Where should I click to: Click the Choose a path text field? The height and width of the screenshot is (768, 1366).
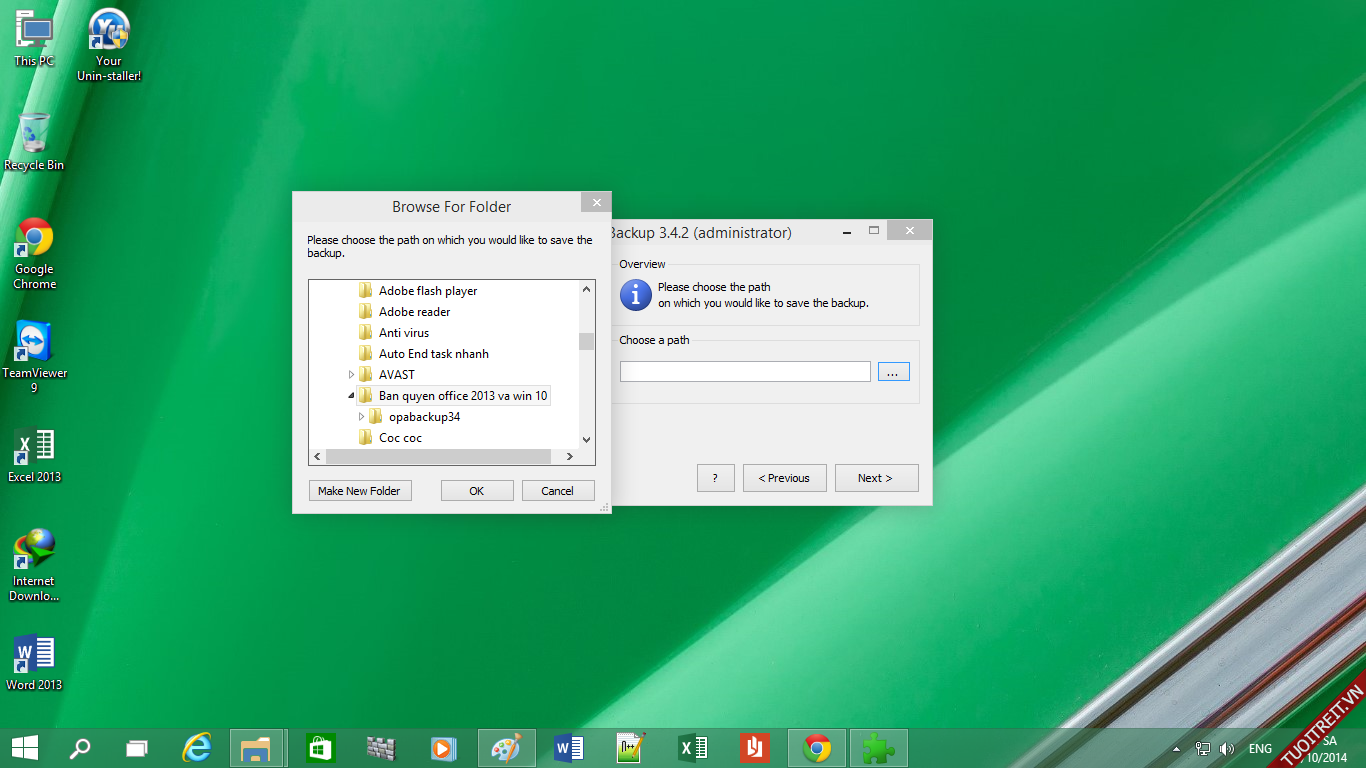click(745, 372)
